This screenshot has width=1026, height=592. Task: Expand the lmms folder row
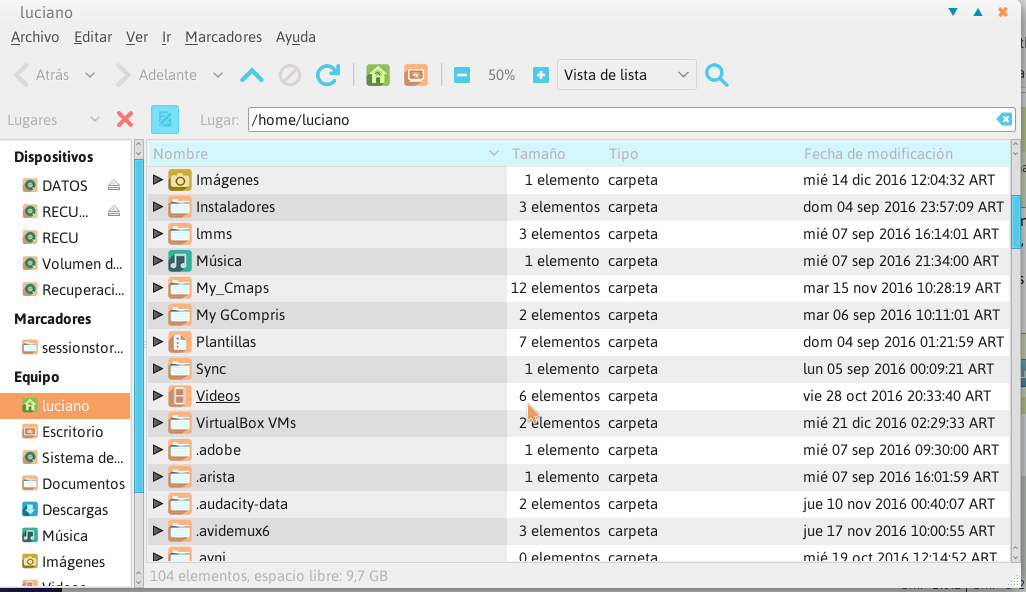click(x=158, y=234)
